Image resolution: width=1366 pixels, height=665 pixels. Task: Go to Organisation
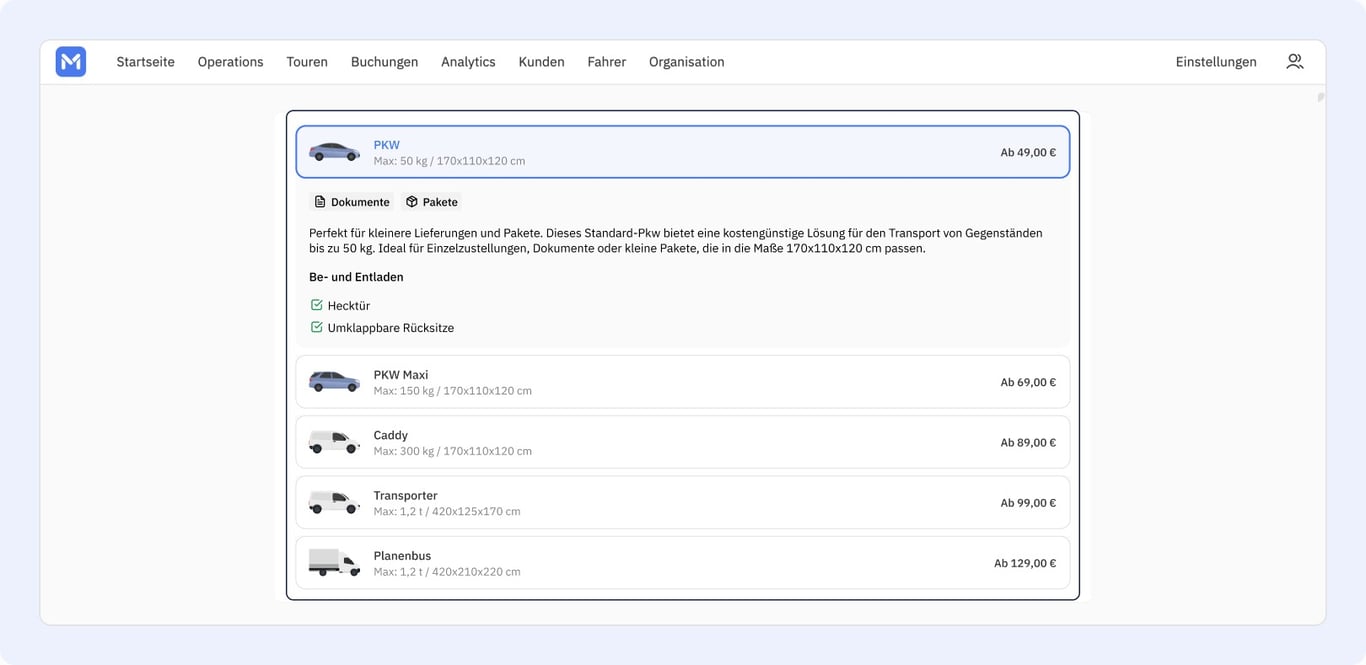coord(686,62)
